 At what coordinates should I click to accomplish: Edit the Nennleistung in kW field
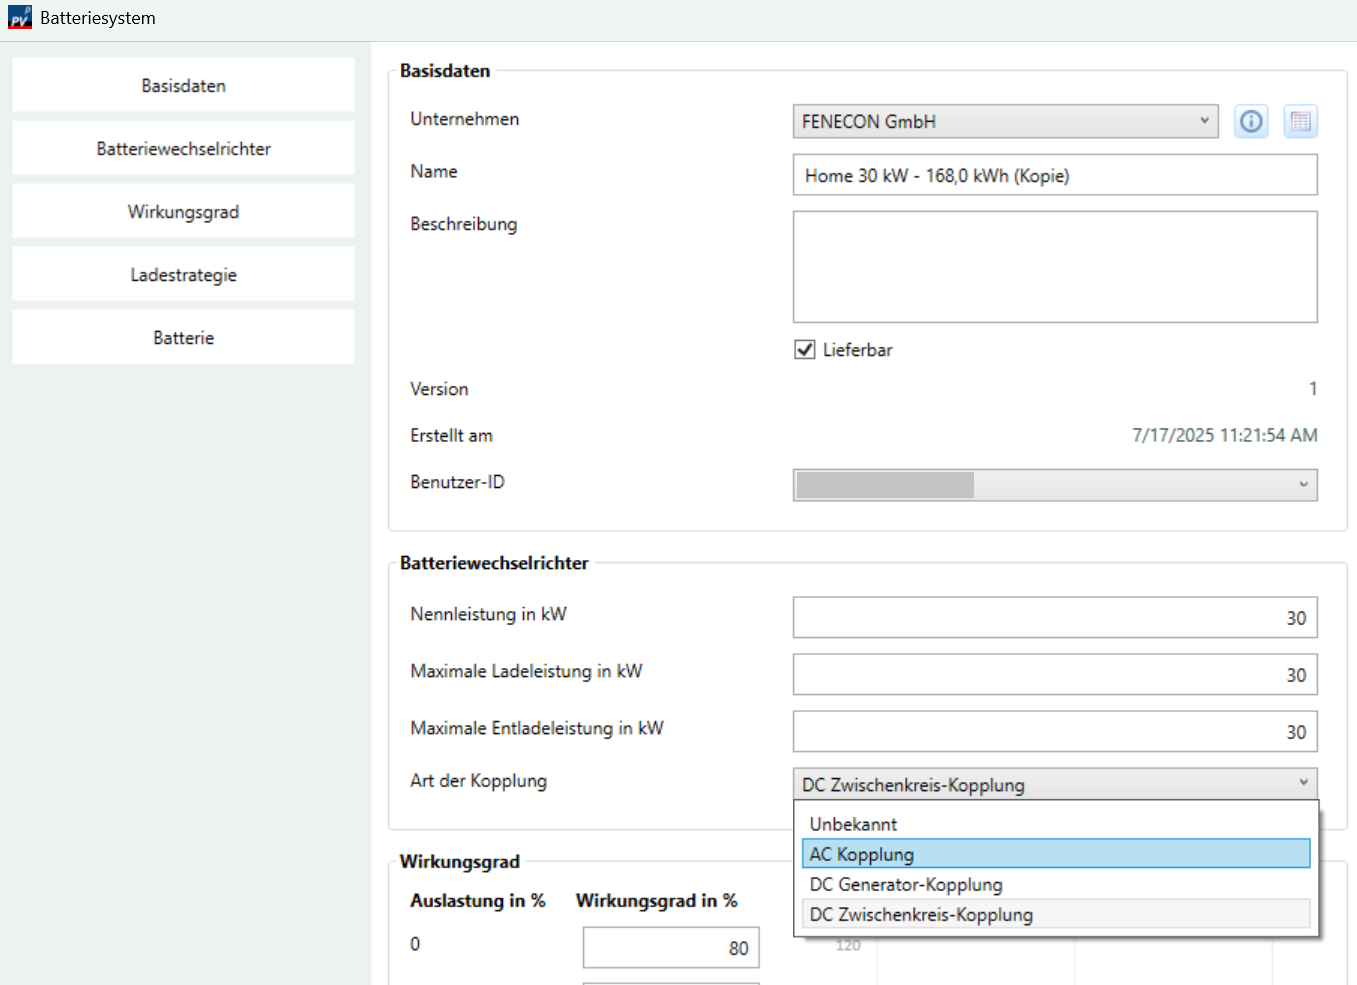[x=1054, y=617]
